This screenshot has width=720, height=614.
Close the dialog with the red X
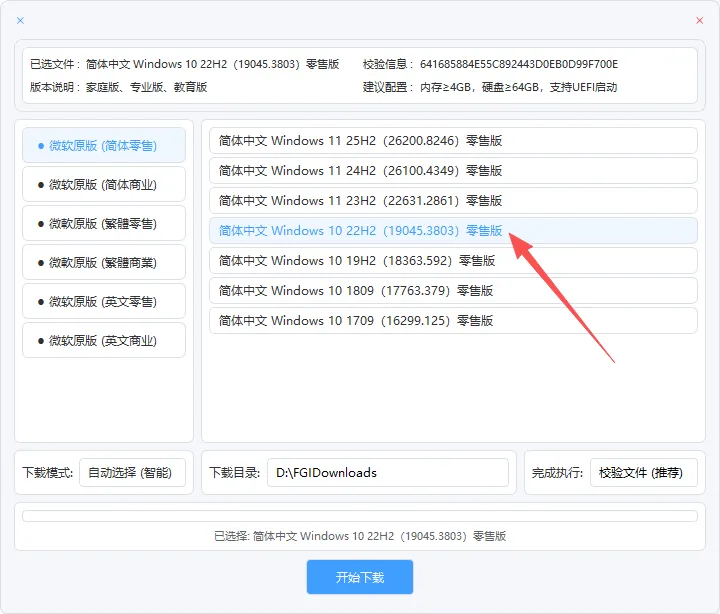tap(699, 20)
